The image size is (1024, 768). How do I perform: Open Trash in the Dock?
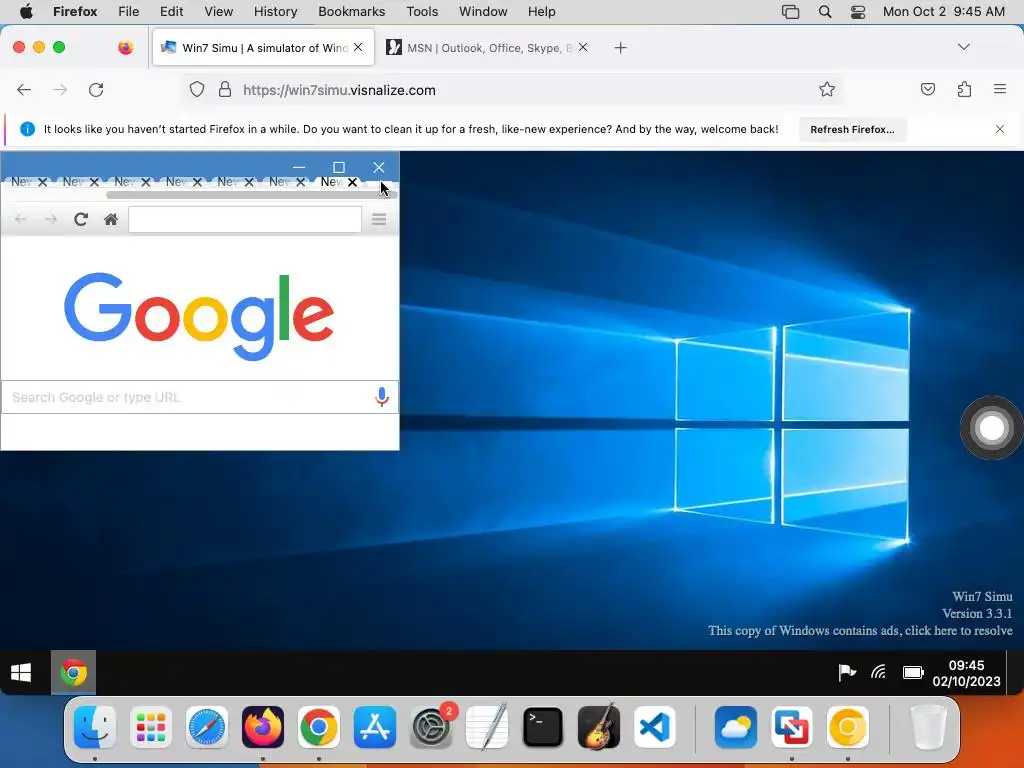point(928,727)
